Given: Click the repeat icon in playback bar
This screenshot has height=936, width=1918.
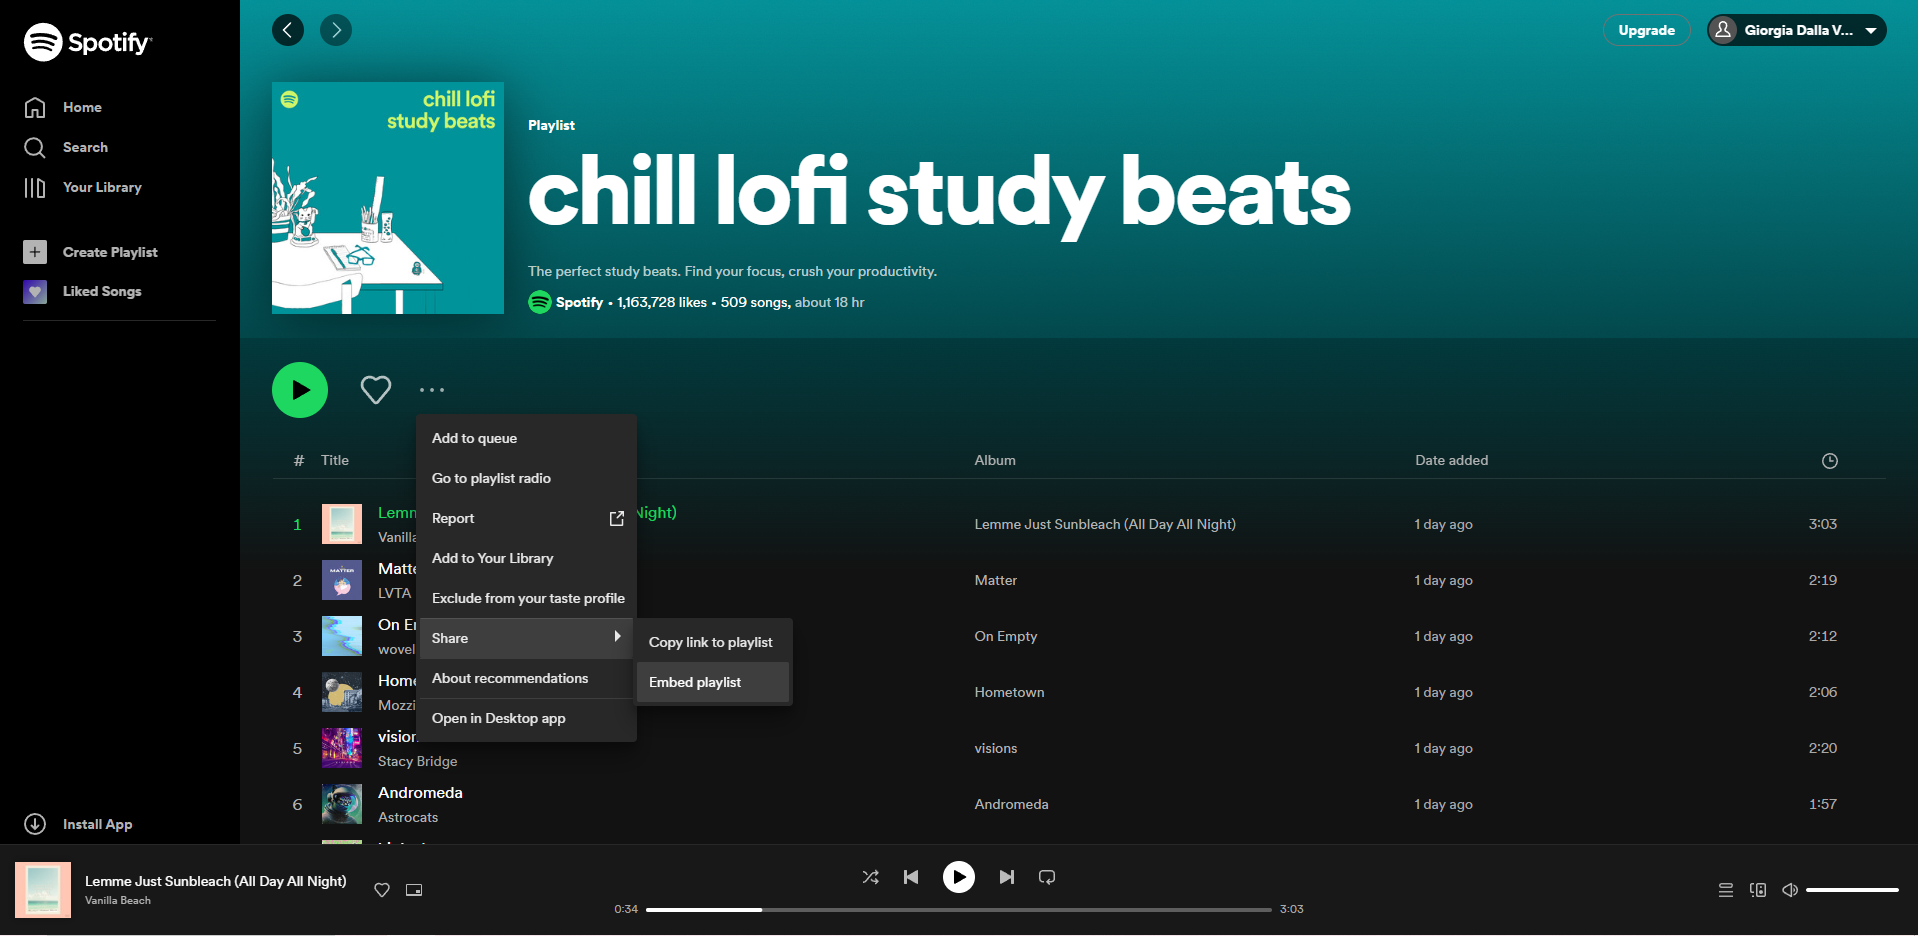Looking at the screenshot, I should (x=1046, y=877).
